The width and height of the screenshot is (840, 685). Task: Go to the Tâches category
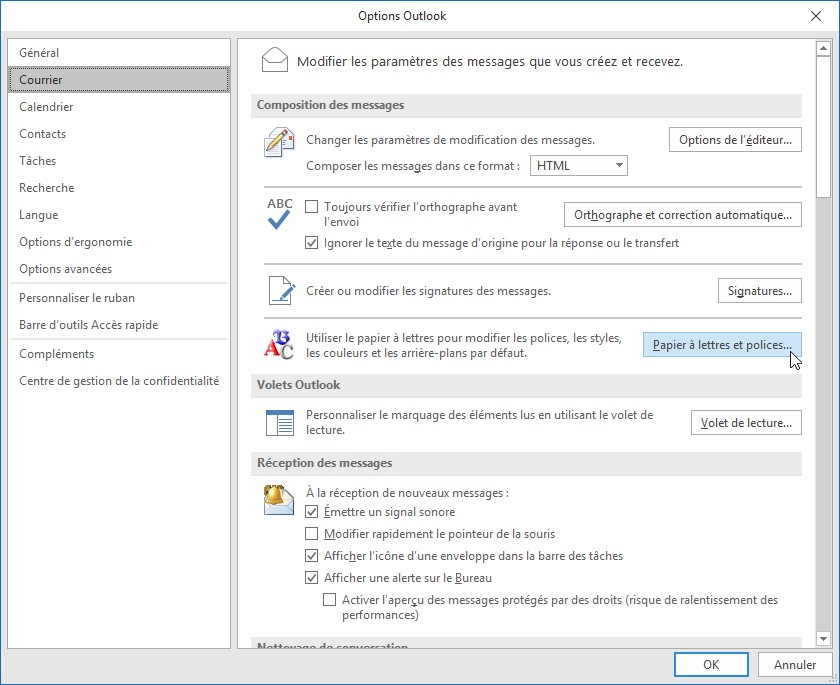point(119,161)
